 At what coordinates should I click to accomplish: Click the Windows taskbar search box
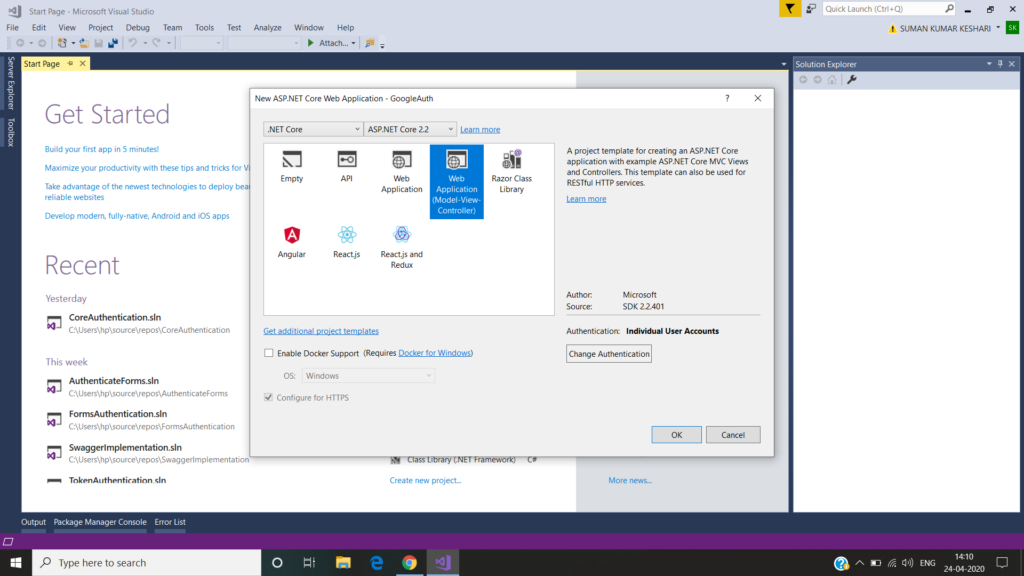tap(147, 563)
